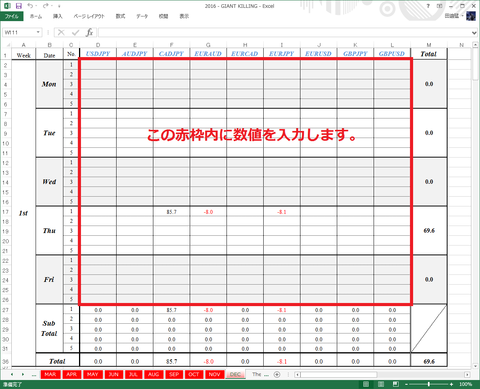480x389 pixels.
Task: Open the Undo history dropdown arrow
Action: pyautogui.click(x=37, y=6)
